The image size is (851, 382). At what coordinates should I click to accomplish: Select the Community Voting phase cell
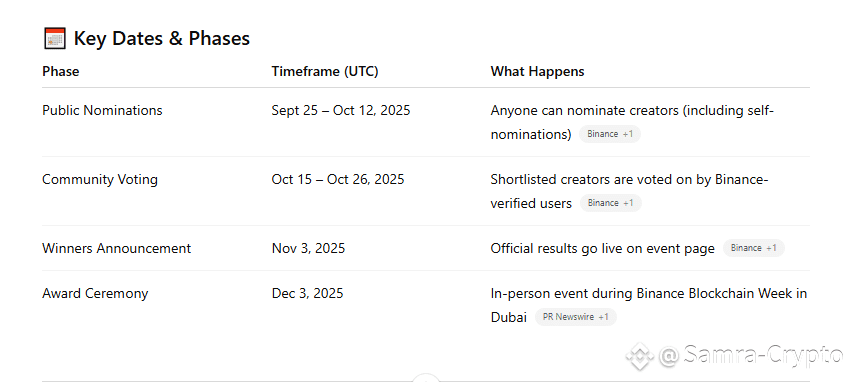pyautogui.click(x=100, y=179)
